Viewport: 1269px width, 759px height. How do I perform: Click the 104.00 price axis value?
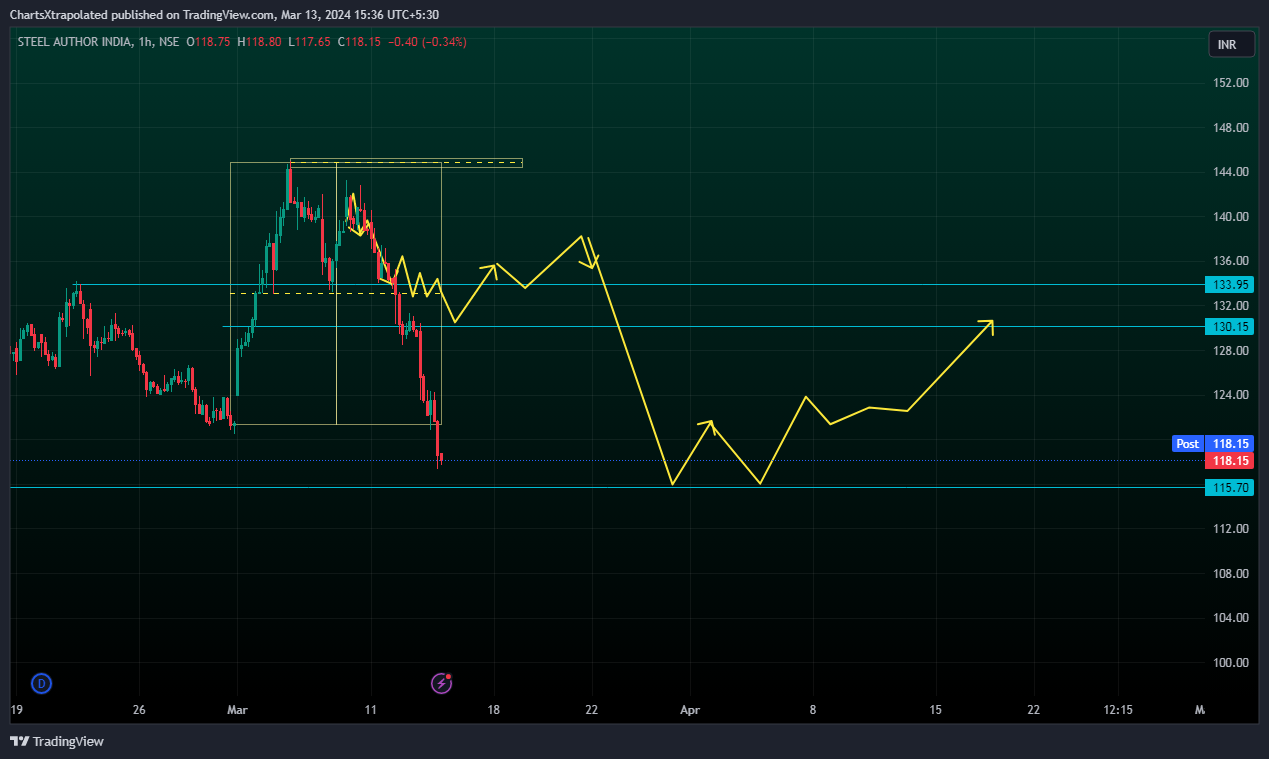point(1229,618)
